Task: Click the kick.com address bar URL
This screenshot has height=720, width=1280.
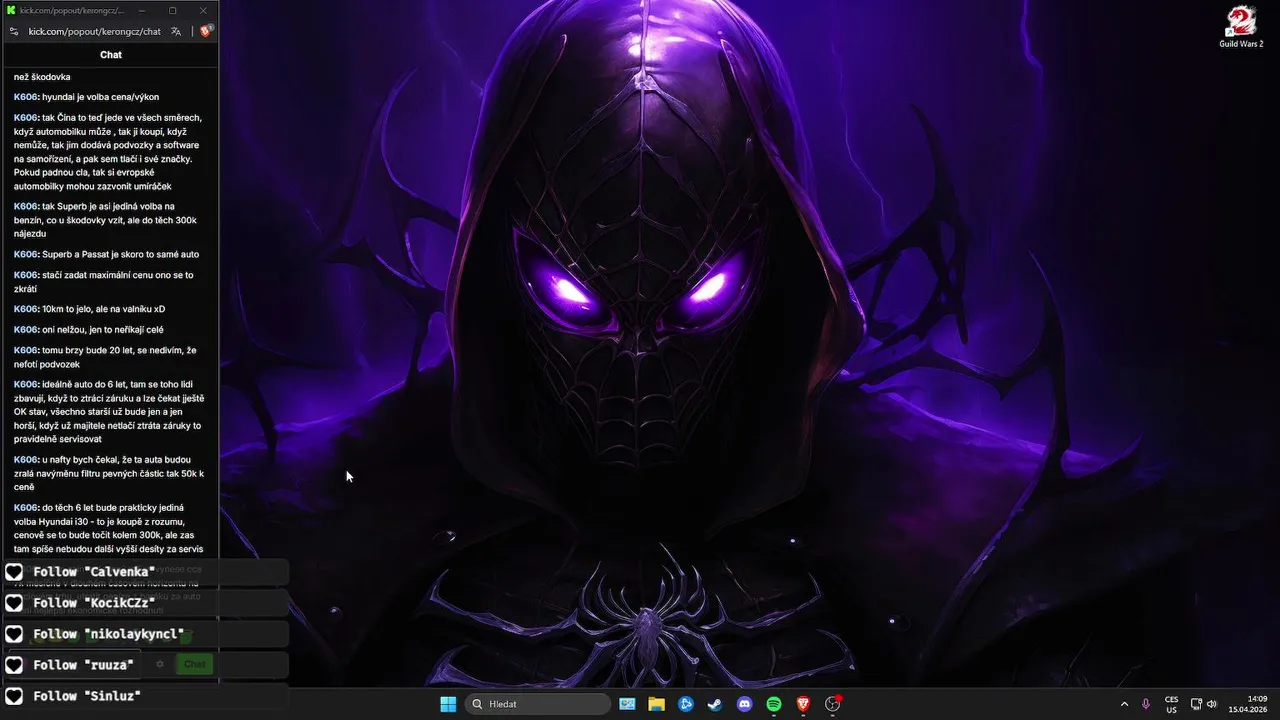Action: click(x=94, y=31)
